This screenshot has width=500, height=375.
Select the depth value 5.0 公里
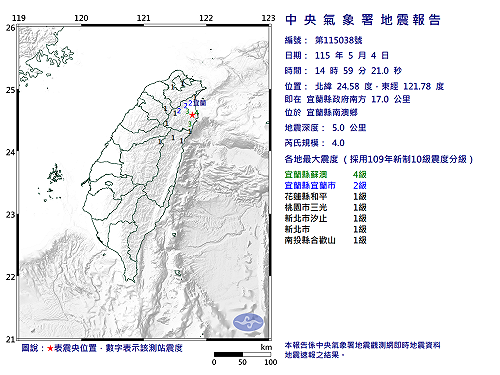pos(349,128)
